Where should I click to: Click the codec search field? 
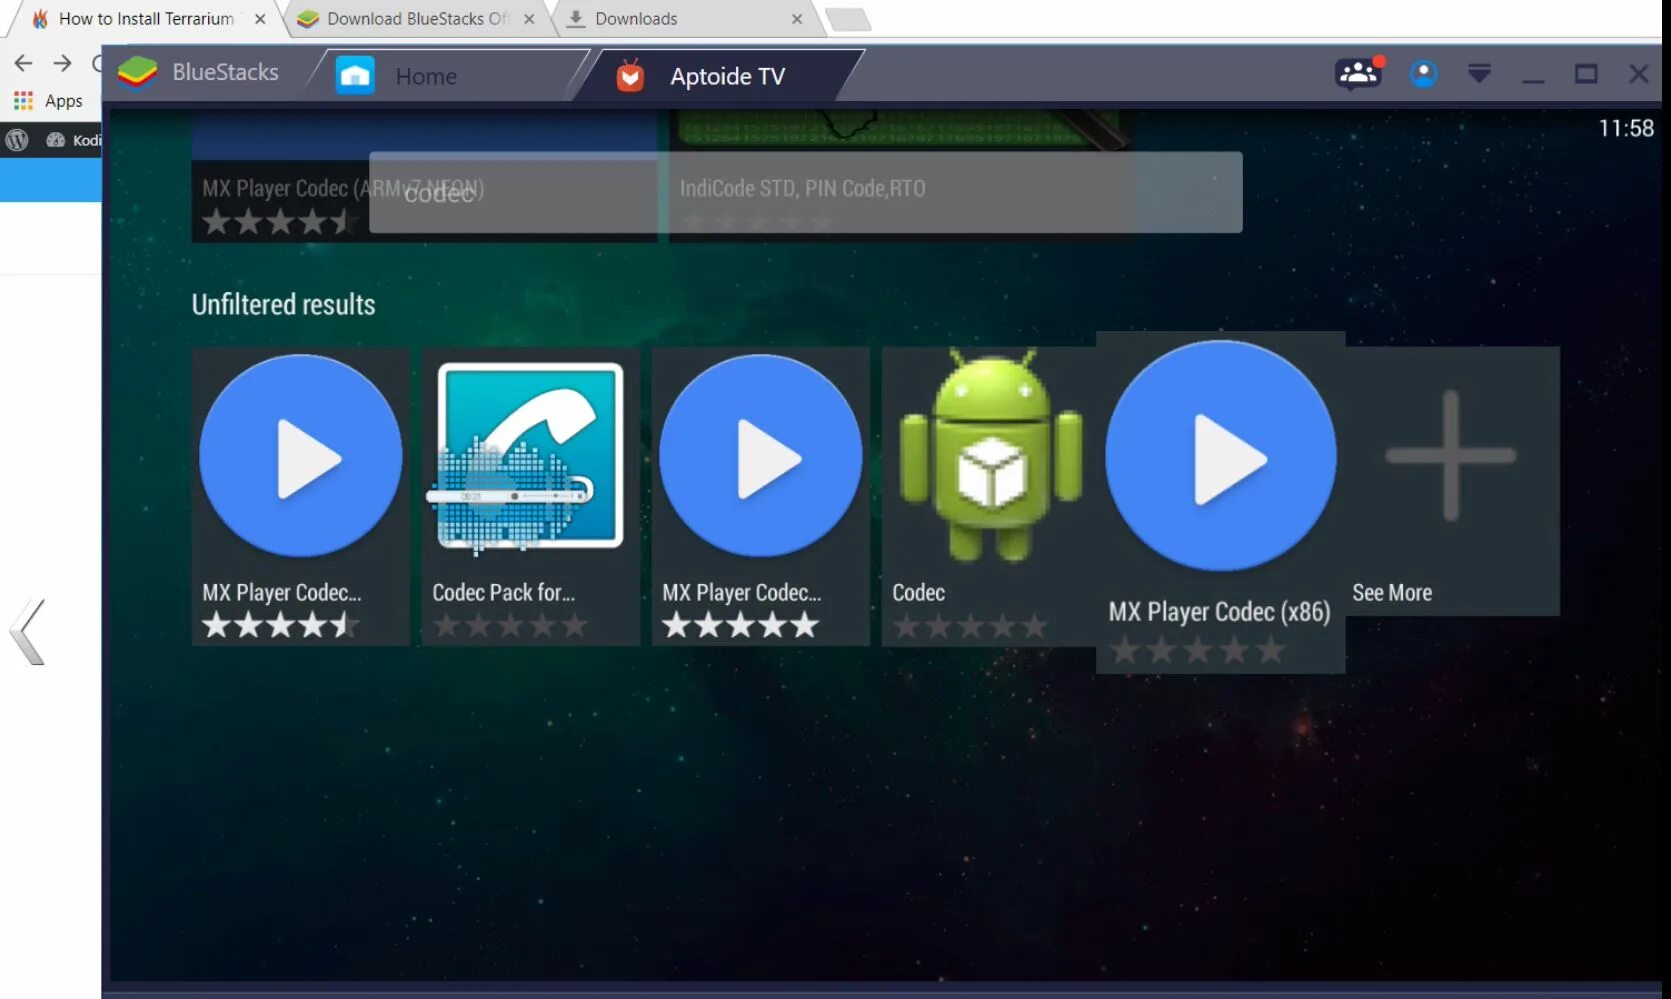click(805, 192)
